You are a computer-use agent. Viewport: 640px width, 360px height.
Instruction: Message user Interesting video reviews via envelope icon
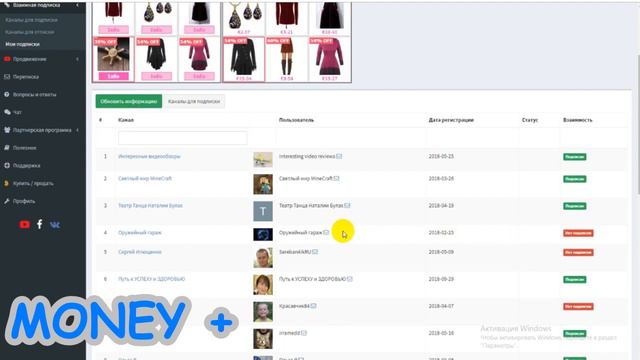[339, 156]
